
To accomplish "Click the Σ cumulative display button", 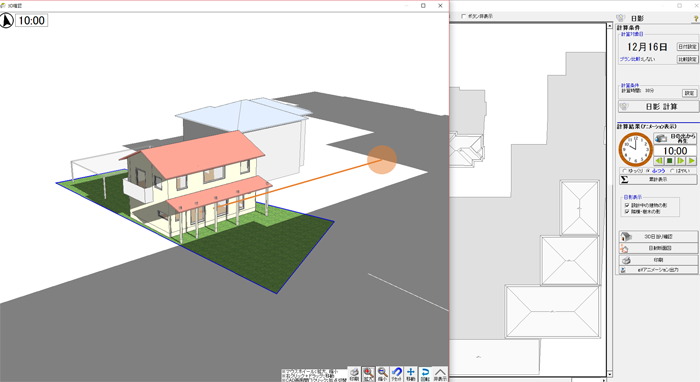I will (658, 179).
